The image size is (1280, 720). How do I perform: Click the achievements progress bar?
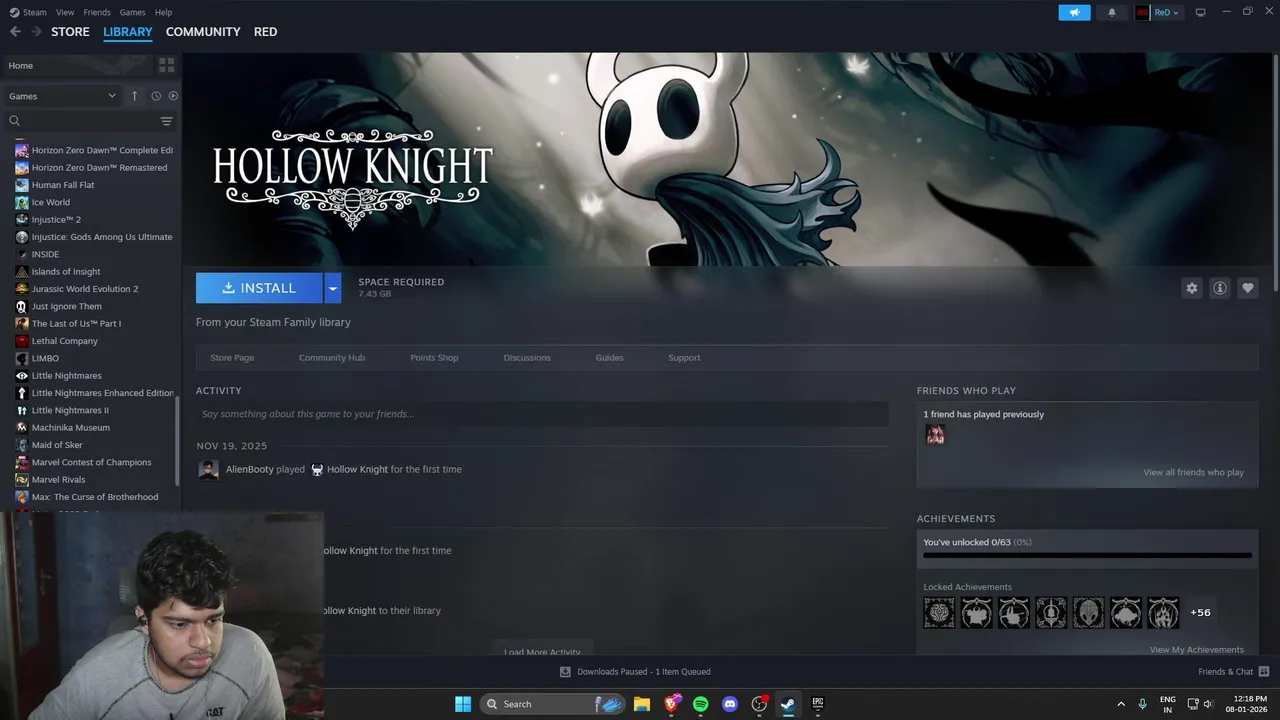[x=1087, y=555]
